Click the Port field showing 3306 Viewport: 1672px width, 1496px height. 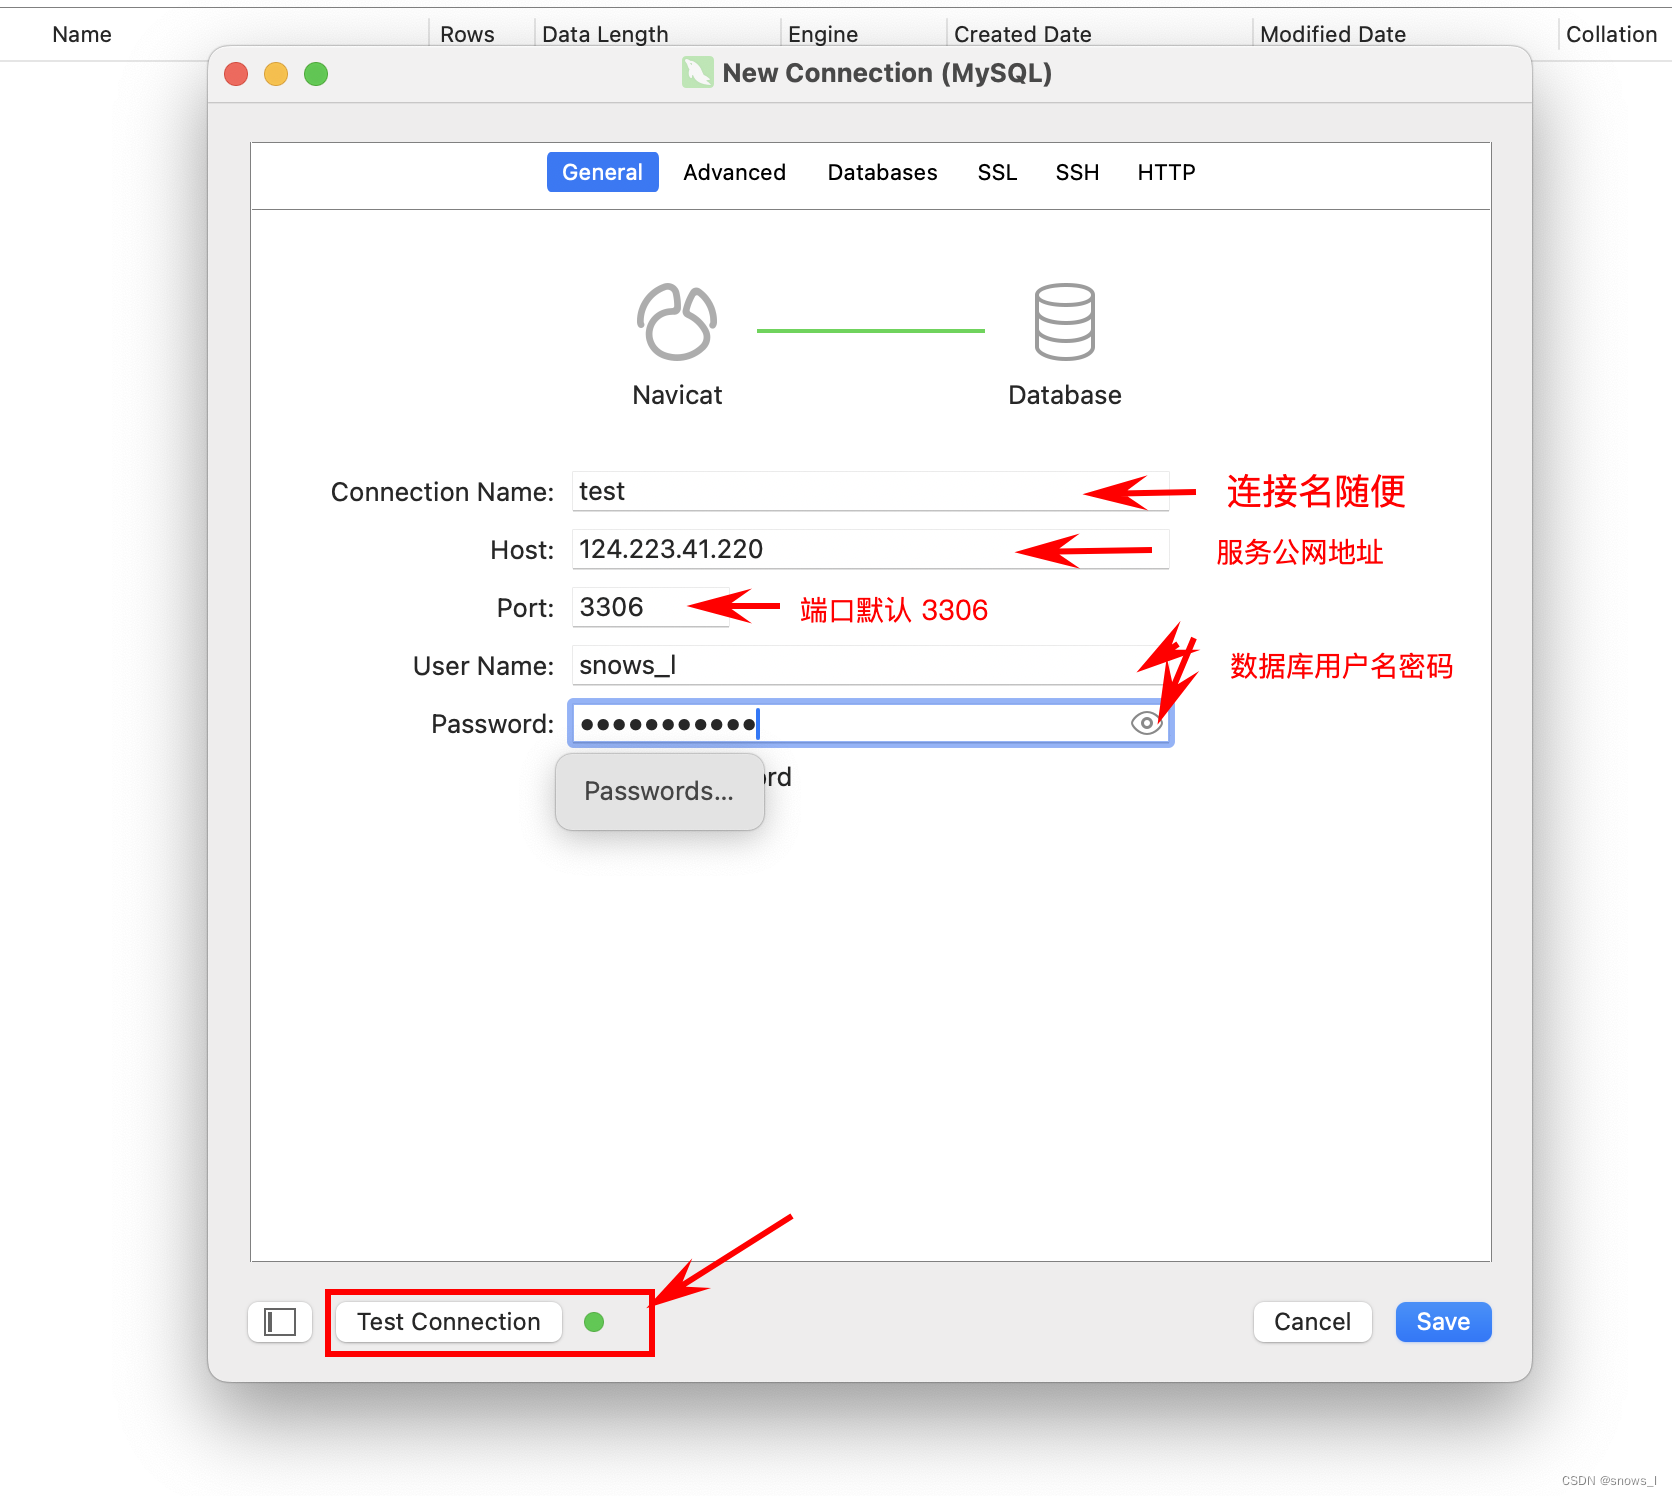[651, 607]
